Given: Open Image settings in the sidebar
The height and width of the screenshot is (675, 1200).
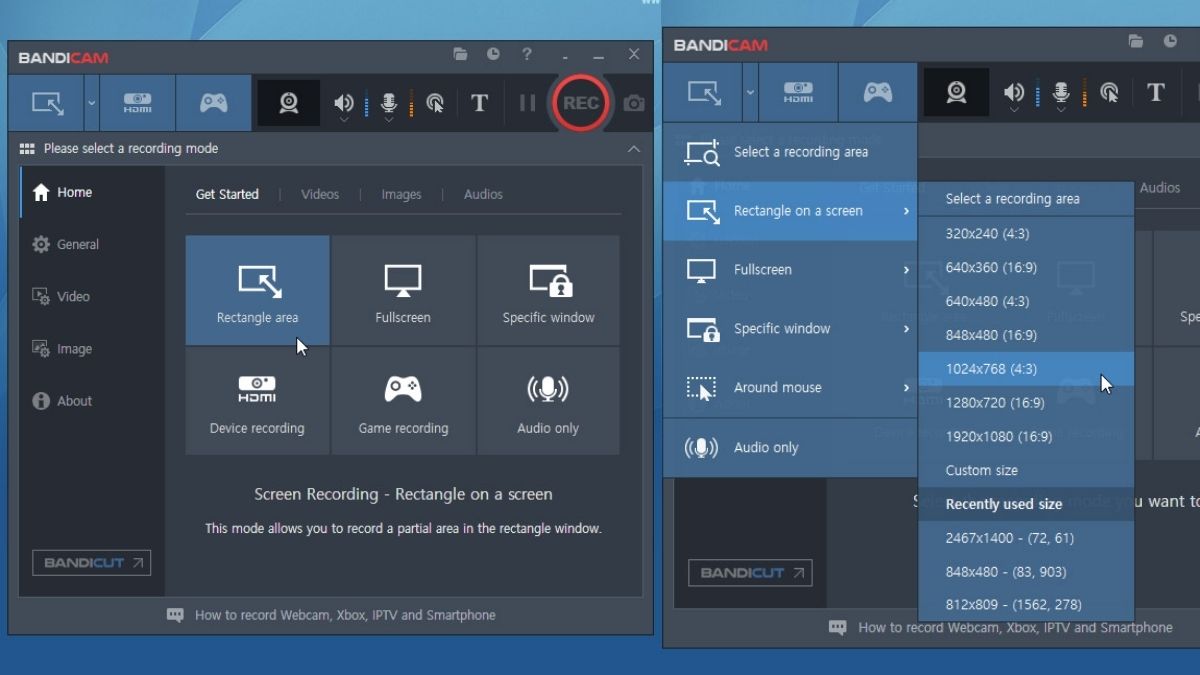Looking at the screenshot, I should [92, 349].
